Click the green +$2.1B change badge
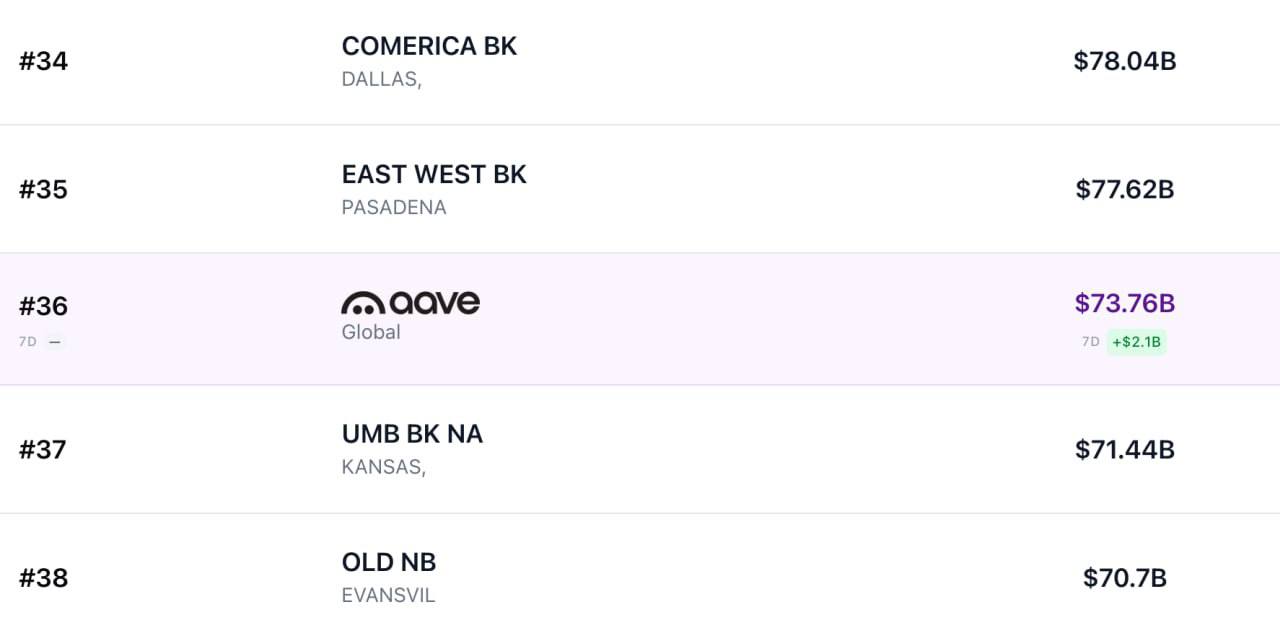Viewport: 1280px width, 633px height. pos(1136,342)
